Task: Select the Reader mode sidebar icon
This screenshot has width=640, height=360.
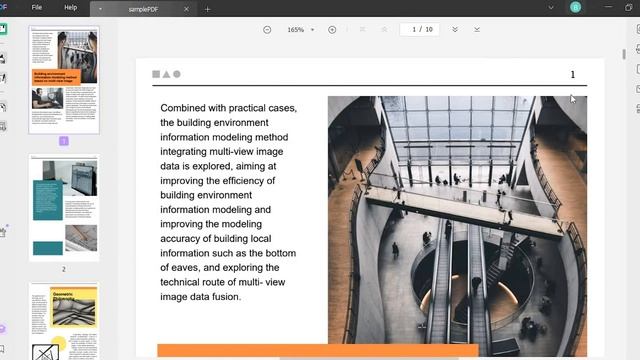Action: (3, 29)
